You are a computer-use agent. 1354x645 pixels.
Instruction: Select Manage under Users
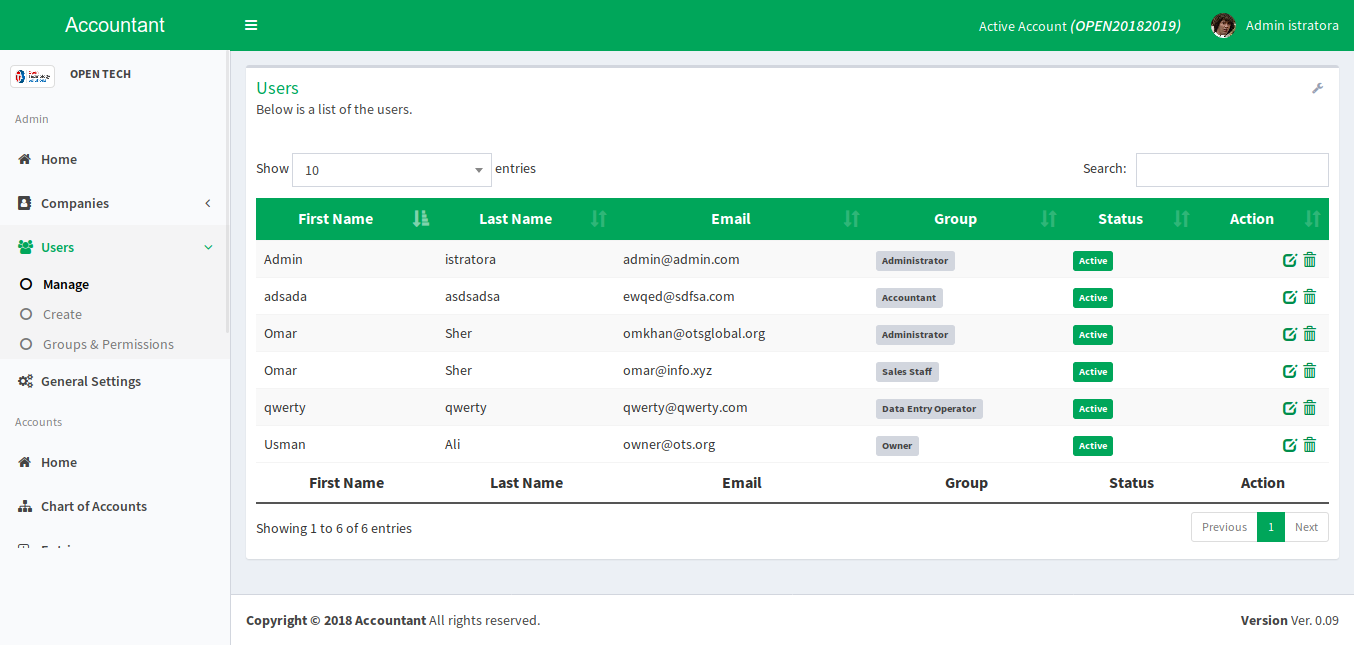66,285
